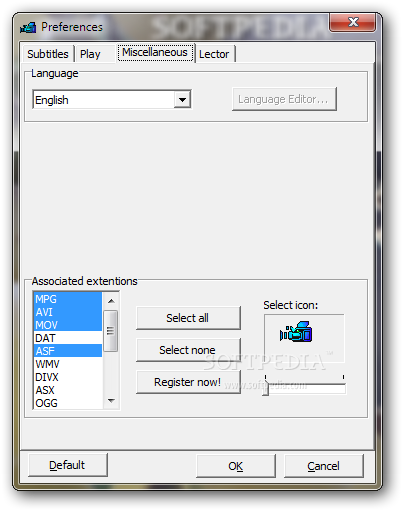This screenshot has height=511, width=403.
Task: Dismiss the dialog with the Cancel button
Action: point(324,466)
